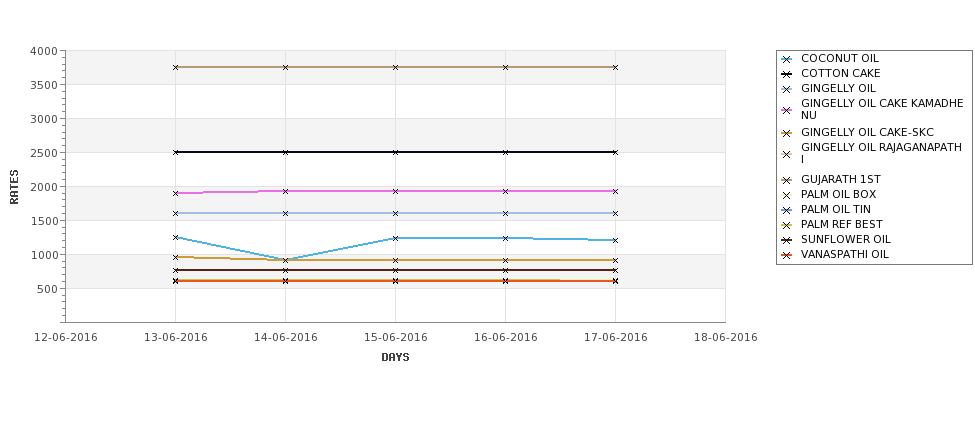Viewport: 975px width, 429px height.
Task: Click the 3750 data point on 15-06-2016
Action: pyautogui.click(x=395, y=67)
